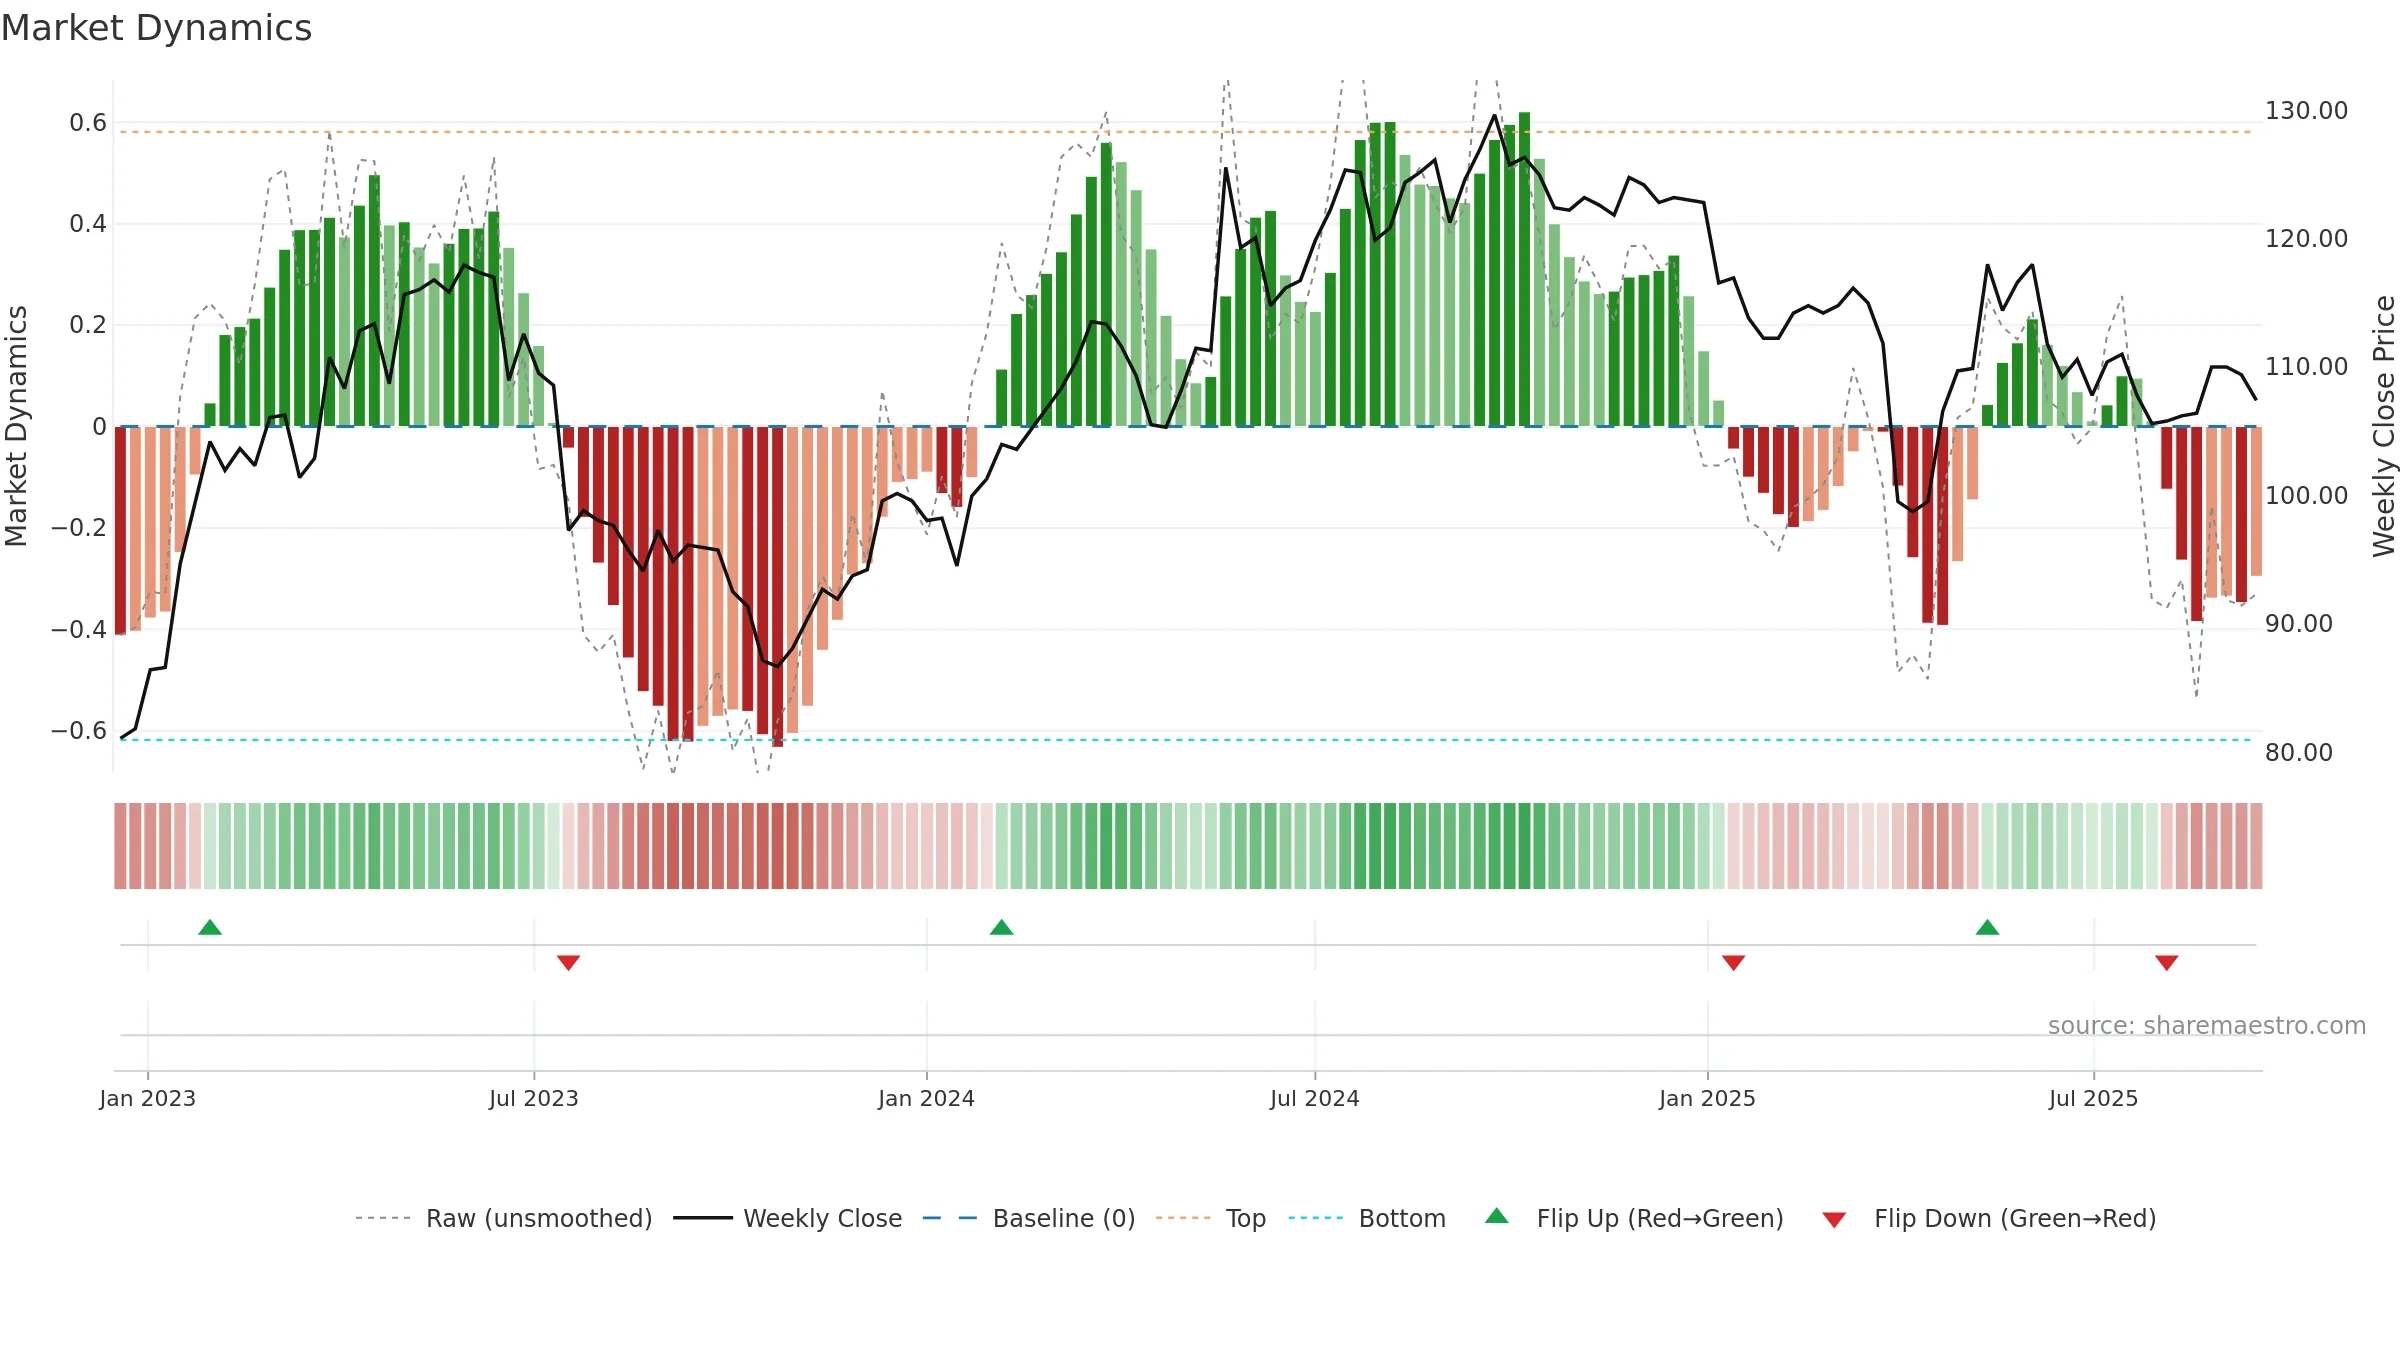Screen dimensions: 2400x1350
Task: Click the green Flip Up legend triangle icon
Action: (x=1497, y=1216)
